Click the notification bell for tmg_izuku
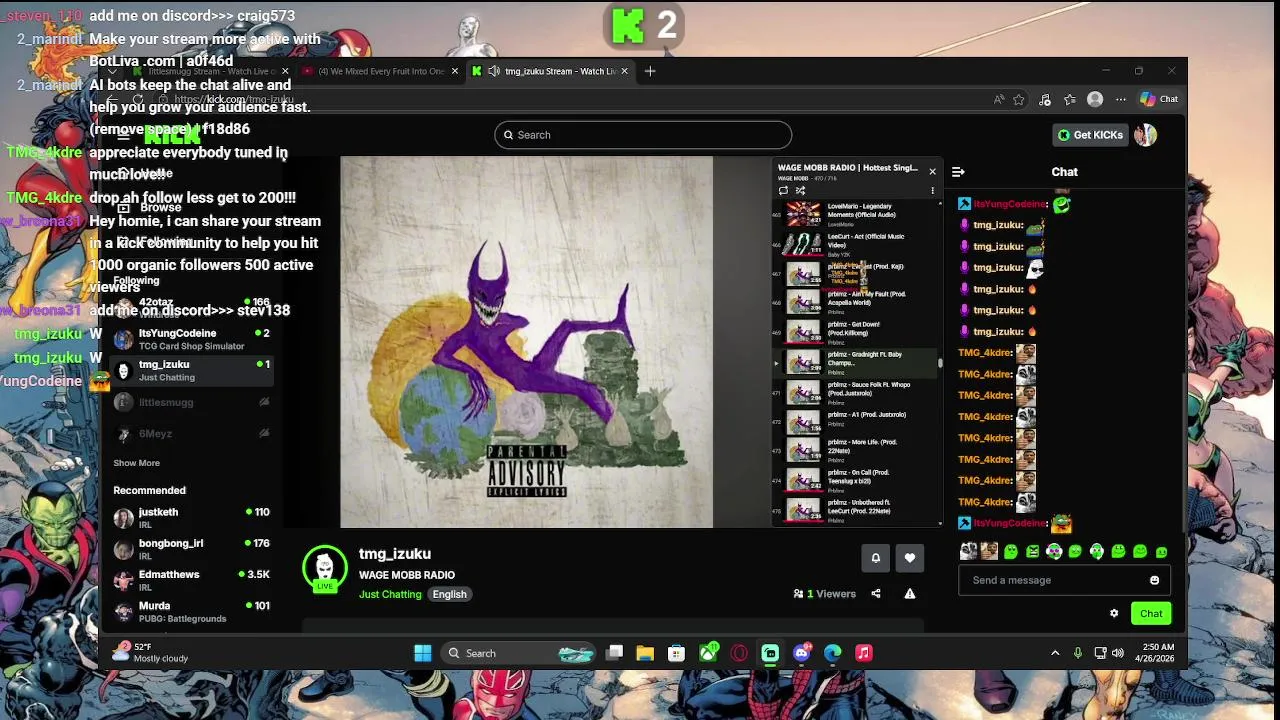This screenshot has height=720, width=1280. coord(875,558)
